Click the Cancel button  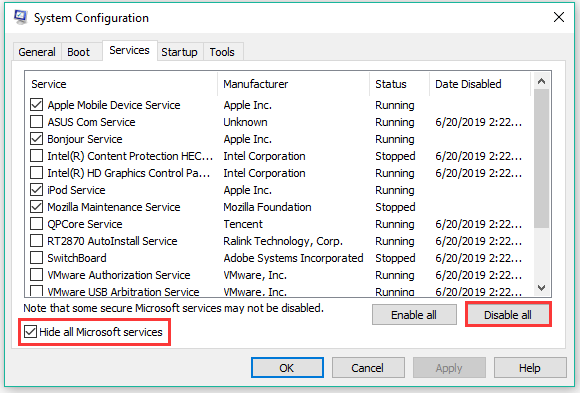pyautogui.click(x=368, y=368)
